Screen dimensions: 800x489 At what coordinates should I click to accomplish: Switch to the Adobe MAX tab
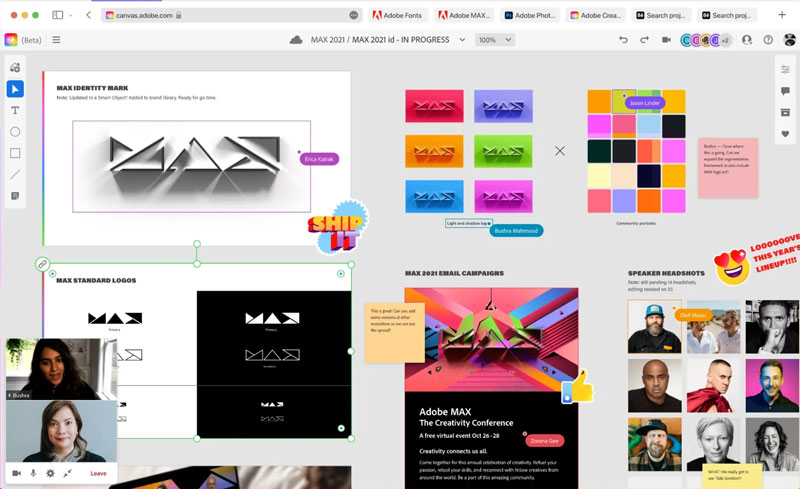coord(464,15)
